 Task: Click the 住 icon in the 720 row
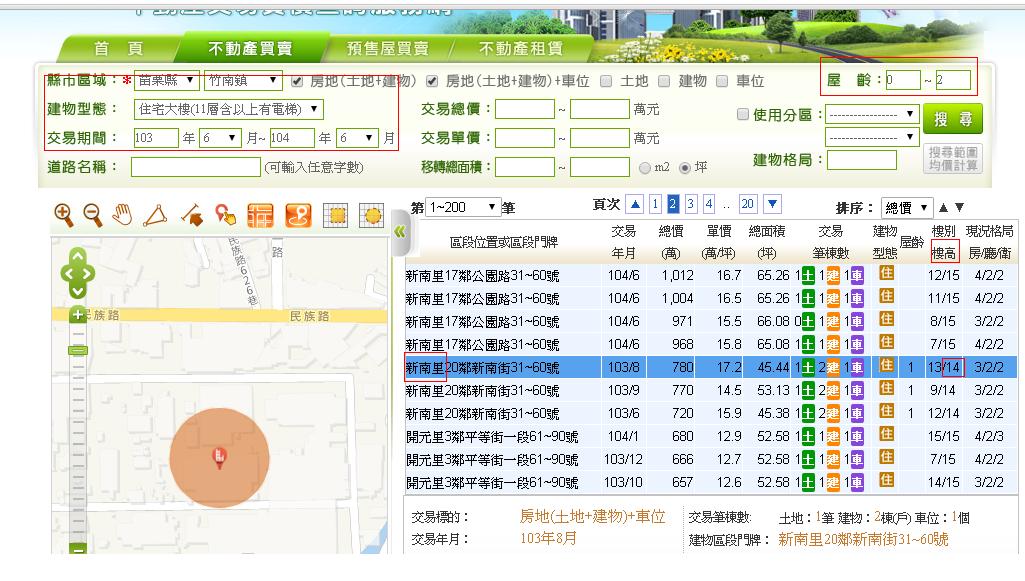(886, 412)
